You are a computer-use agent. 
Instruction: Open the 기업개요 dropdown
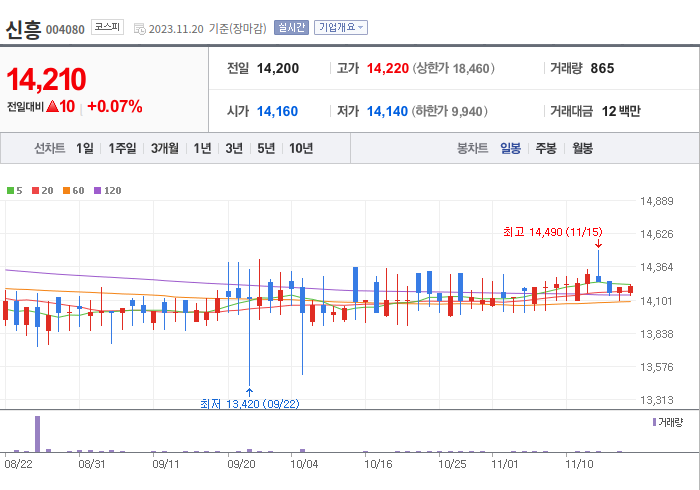click(341, 28)
